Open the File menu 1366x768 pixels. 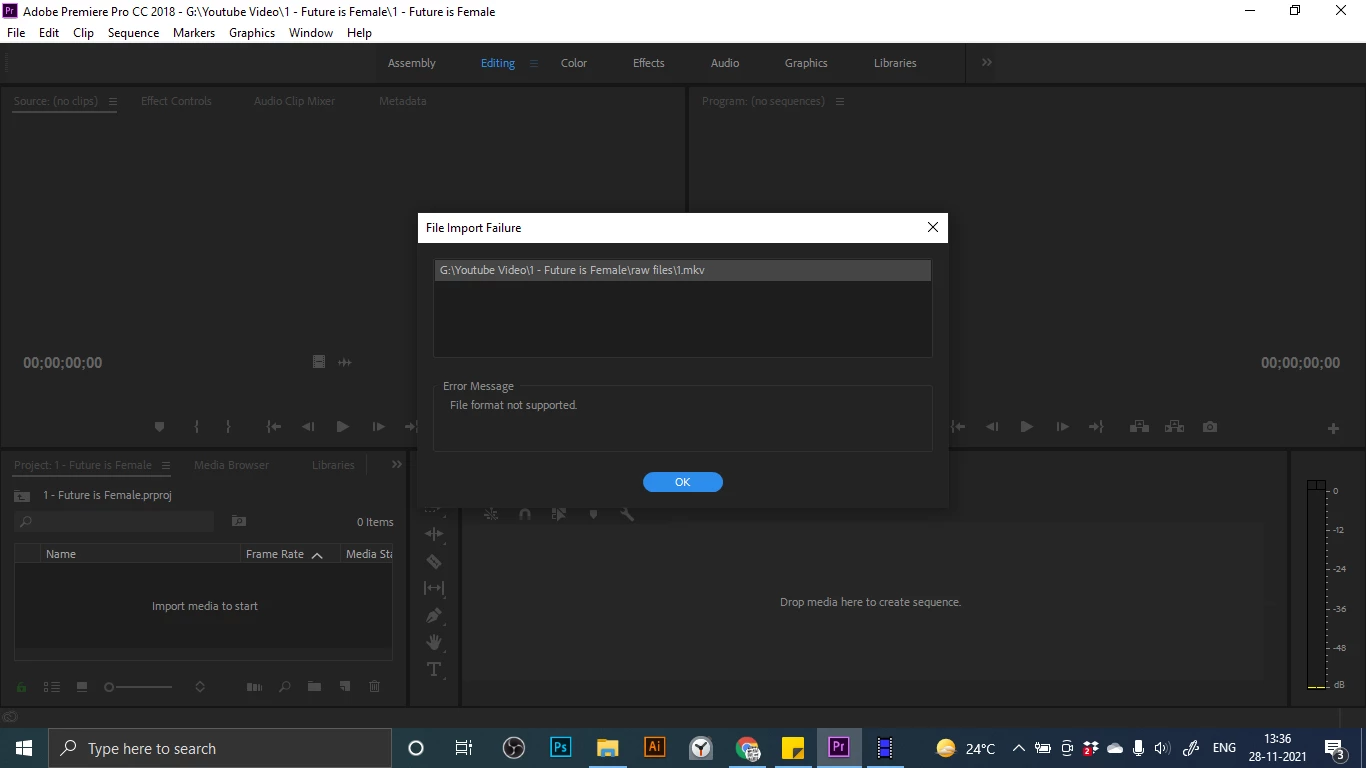pos(16,33)
